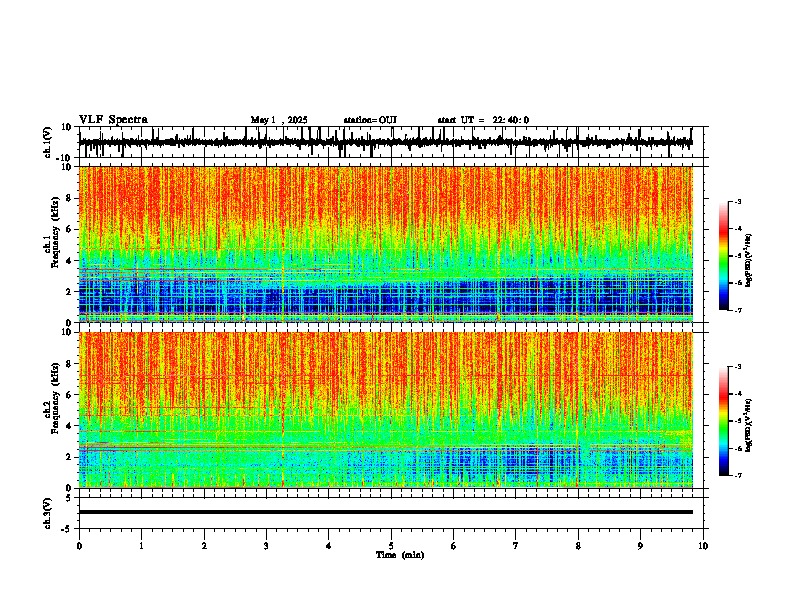Click time axis tick label '6'

(x=454, y=546)
